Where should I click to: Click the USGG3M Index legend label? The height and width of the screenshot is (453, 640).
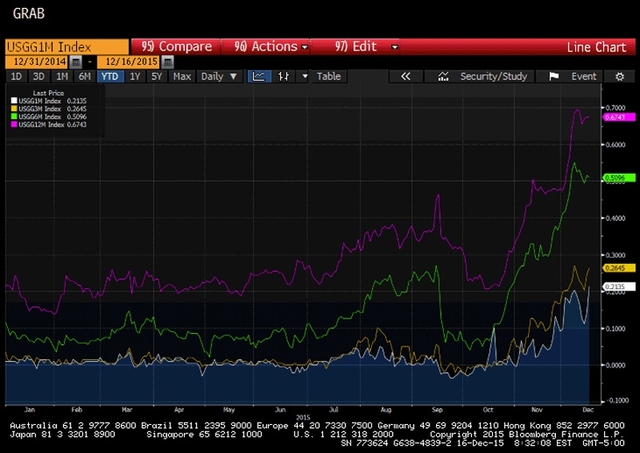pyautogui.click(x=40, y=109)
